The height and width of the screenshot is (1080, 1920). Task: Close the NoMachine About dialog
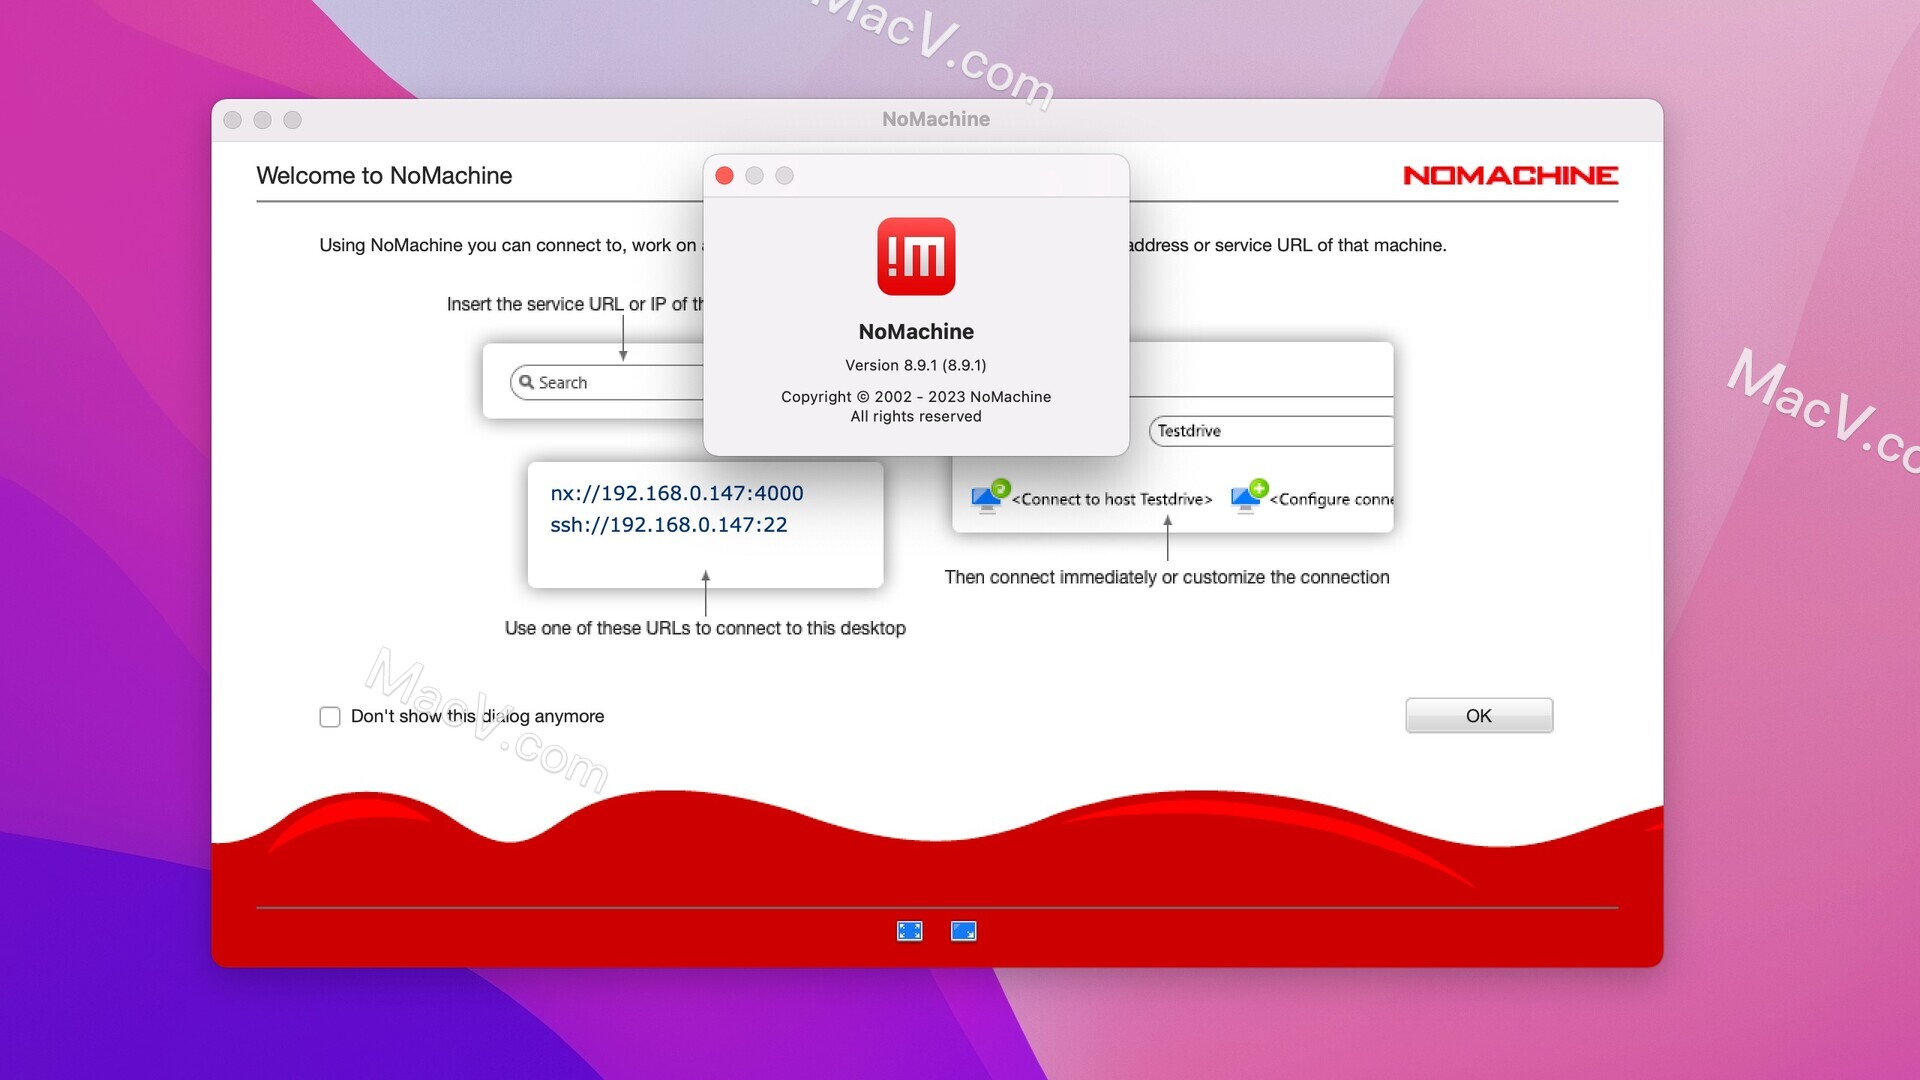click(725, 176)
